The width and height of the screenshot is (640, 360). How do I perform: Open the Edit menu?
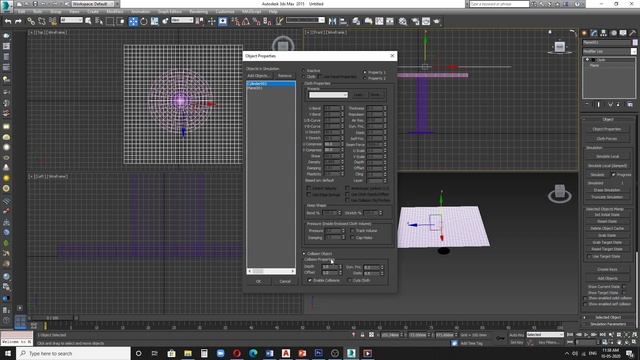pos(22,12)
